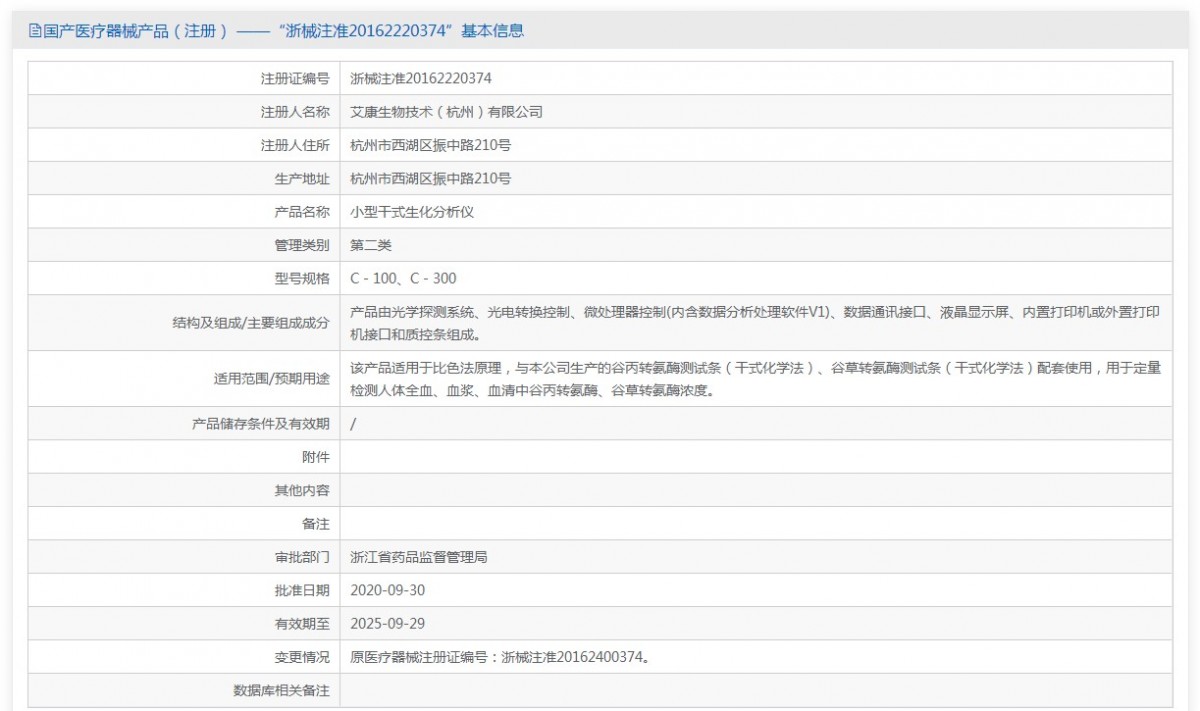This screenshot has height=711, width=1200.
Task: Click the label "注册人住所"
Action: pyautogui.click(x=295, y=145)
